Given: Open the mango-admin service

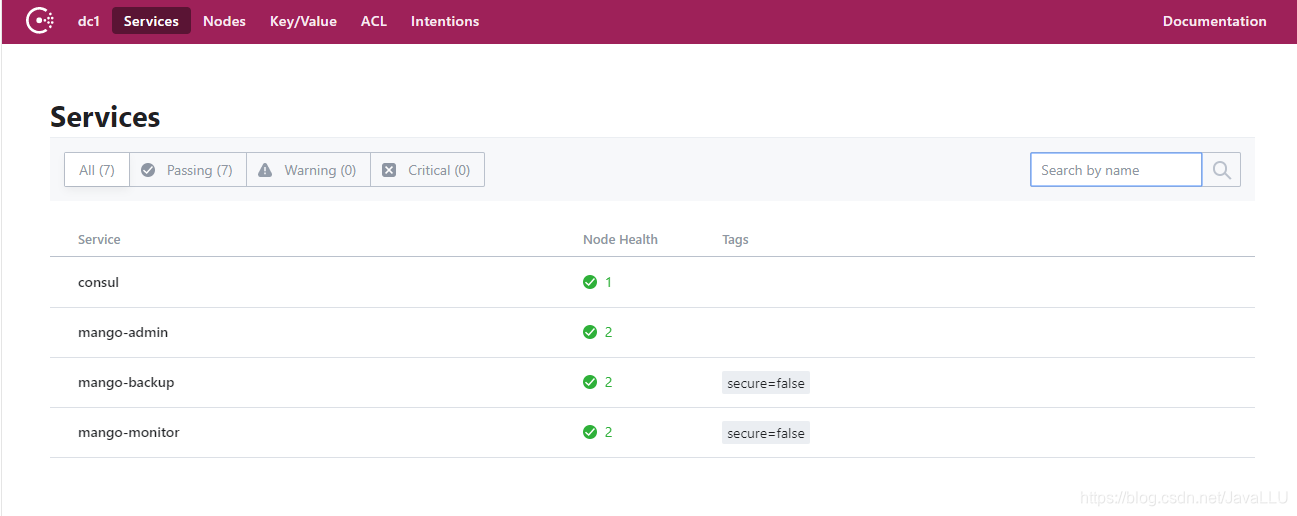Looking at the screenshot, I should coord(123,332).
